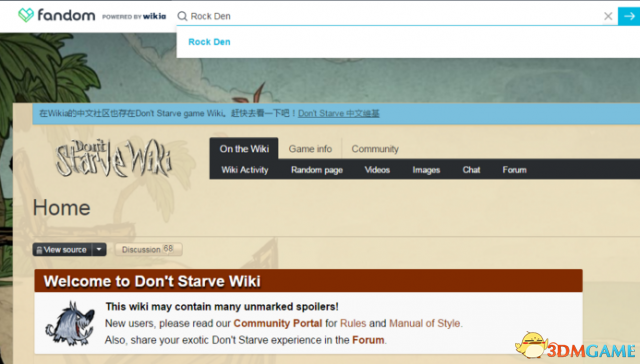The width and height of the screenshot is (640, 364).
Task: Open the Rules link
Action: (353, 323)
